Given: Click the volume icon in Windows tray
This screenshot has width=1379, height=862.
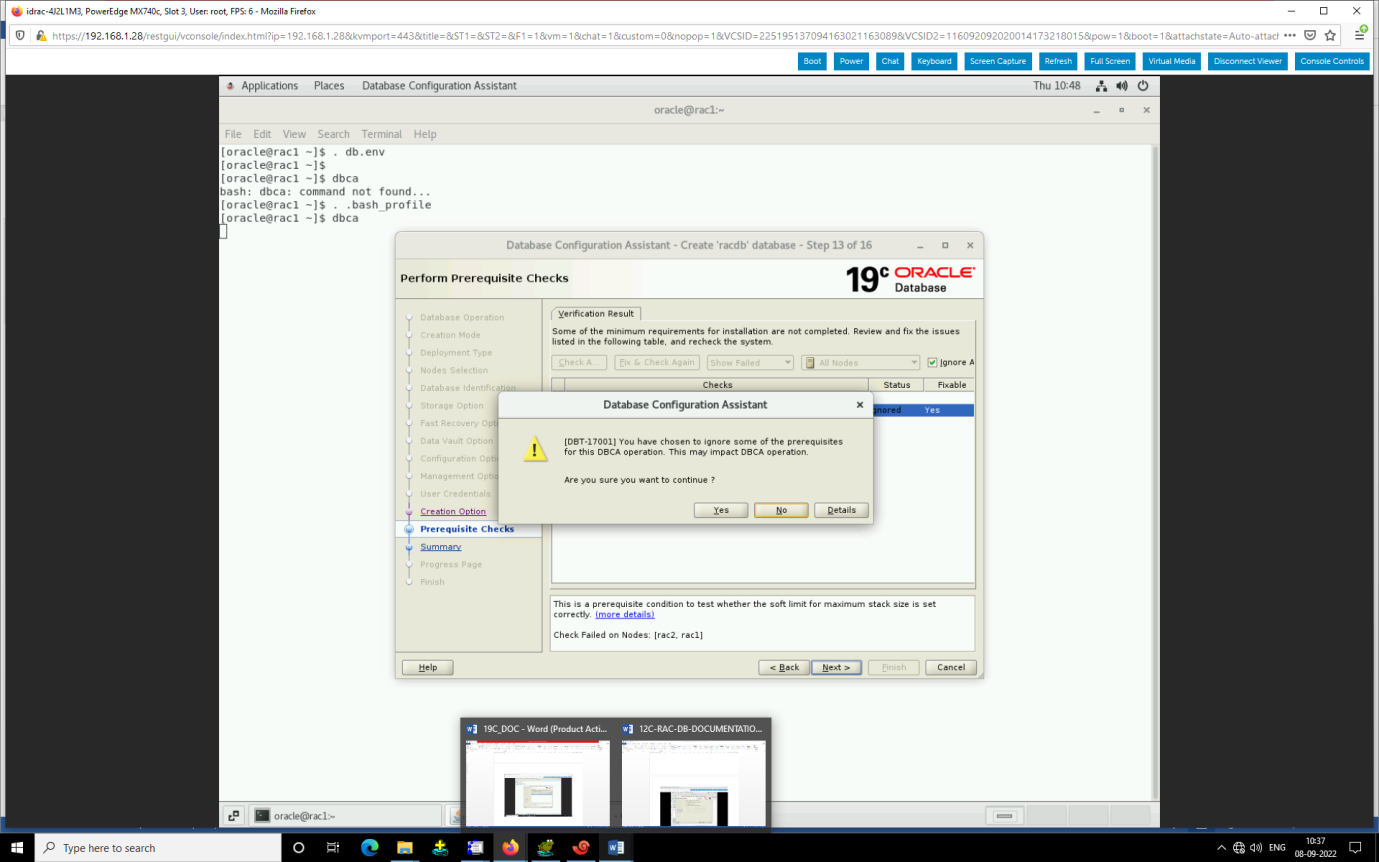Looking at the screenshot, I should 1256,847.
